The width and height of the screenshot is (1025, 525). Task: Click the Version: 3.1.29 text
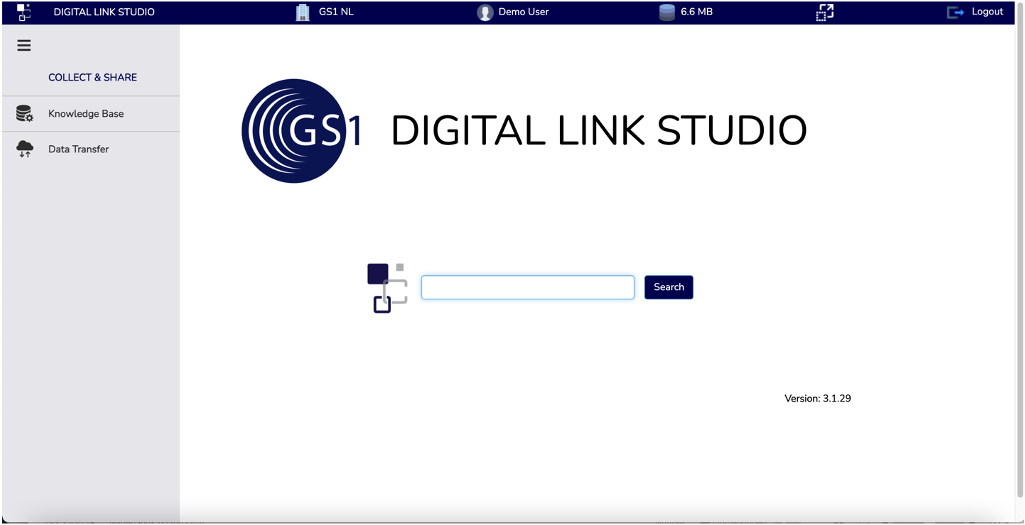tap(818, 398)
